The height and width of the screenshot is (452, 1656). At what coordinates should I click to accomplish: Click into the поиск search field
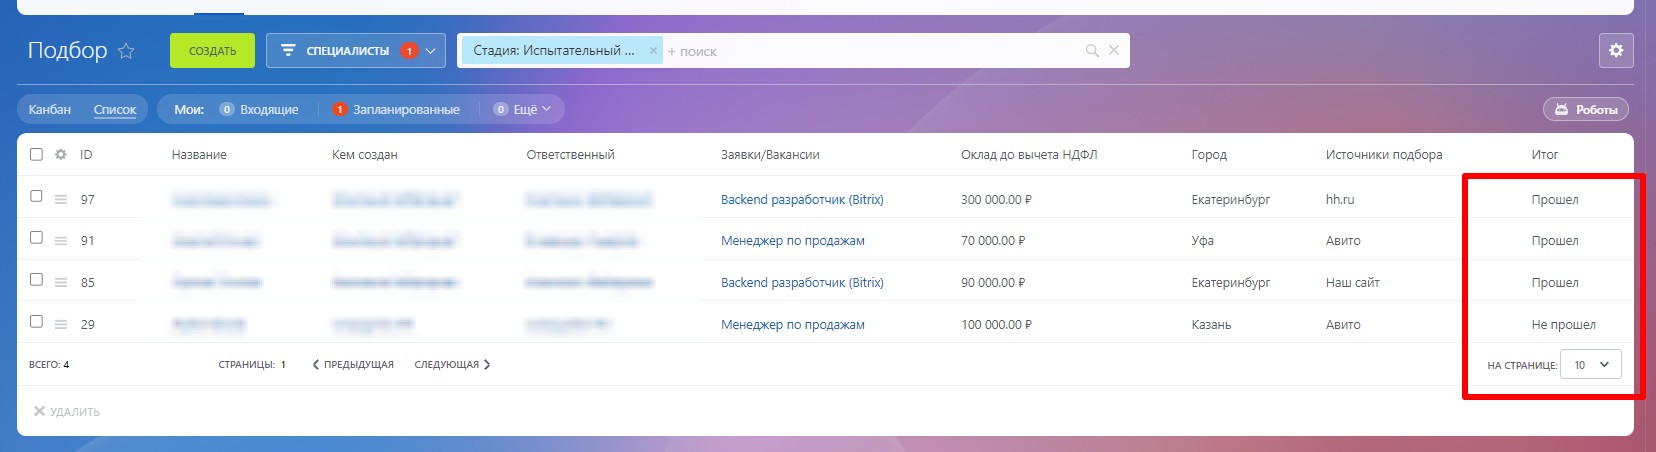[x=870, y=51]
